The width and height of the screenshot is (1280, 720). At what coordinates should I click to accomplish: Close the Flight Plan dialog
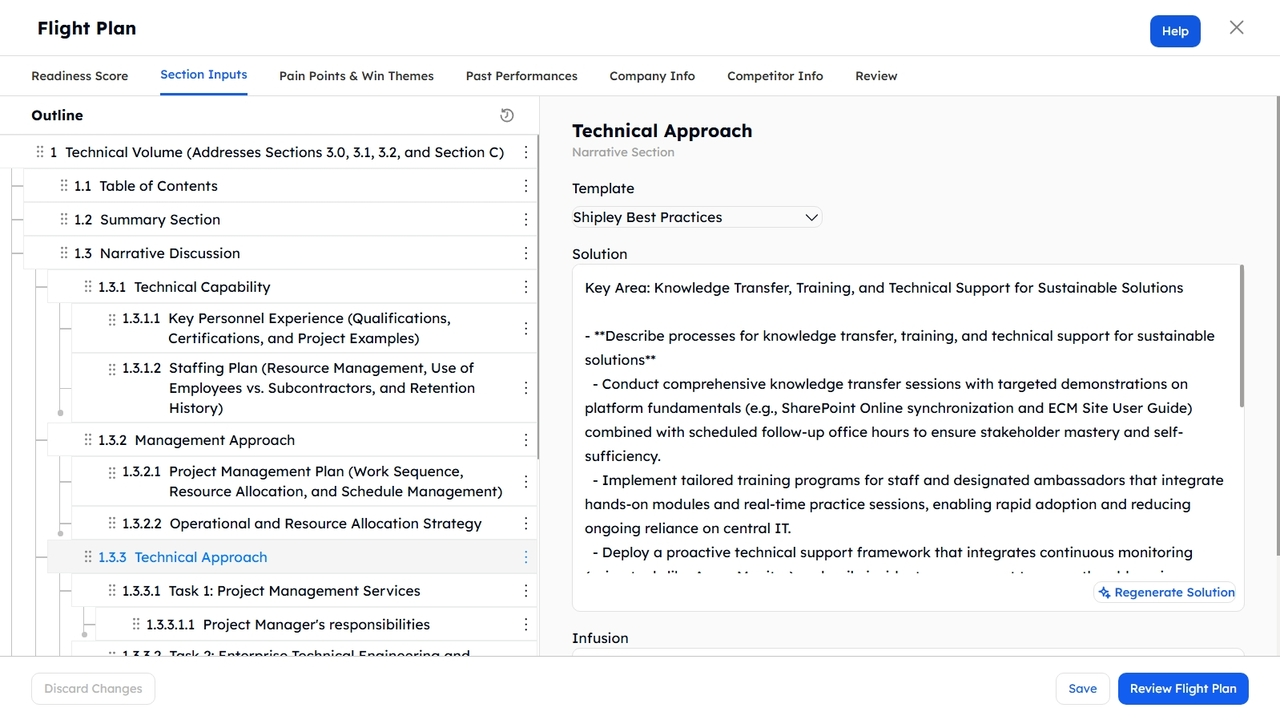click(x=1237, y=28)
